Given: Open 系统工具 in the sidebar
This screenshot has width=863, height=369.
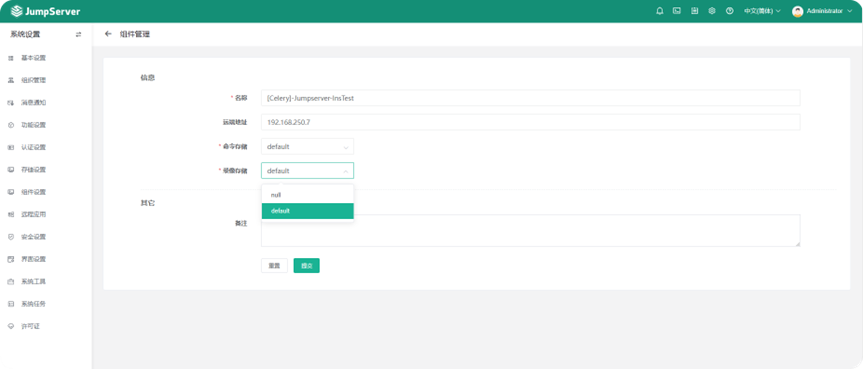Looking at the screenshot, I should point(33,281).
